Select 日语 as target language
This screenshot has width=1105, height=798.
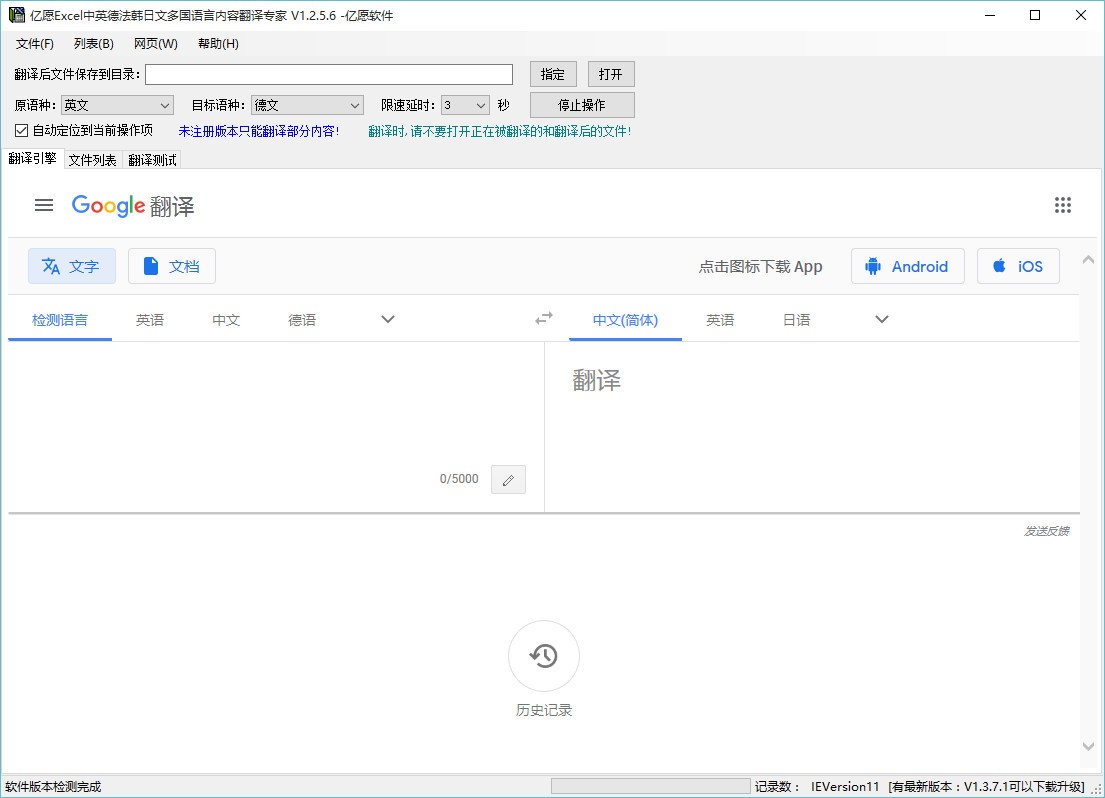point(796,320)
